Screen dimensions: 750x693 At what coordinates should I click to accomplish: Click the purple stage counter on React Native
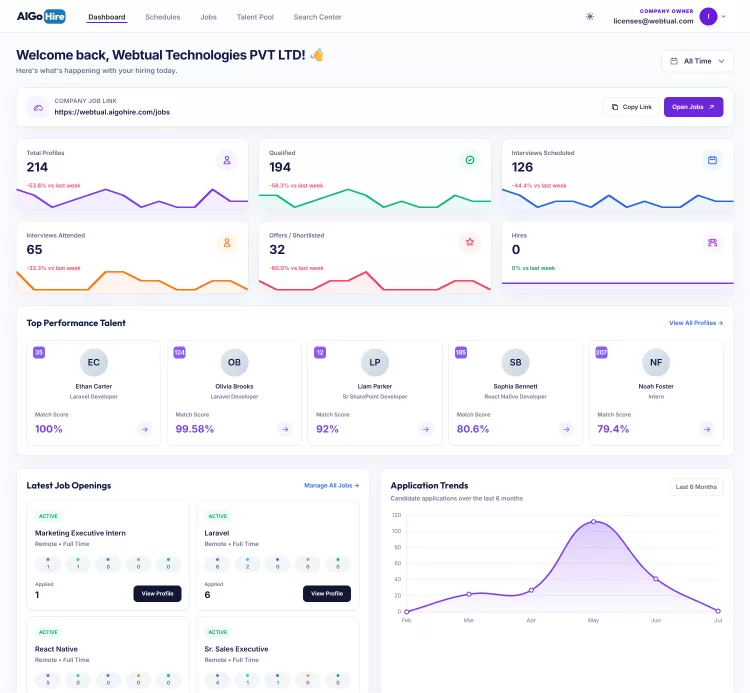pos(48,680)
